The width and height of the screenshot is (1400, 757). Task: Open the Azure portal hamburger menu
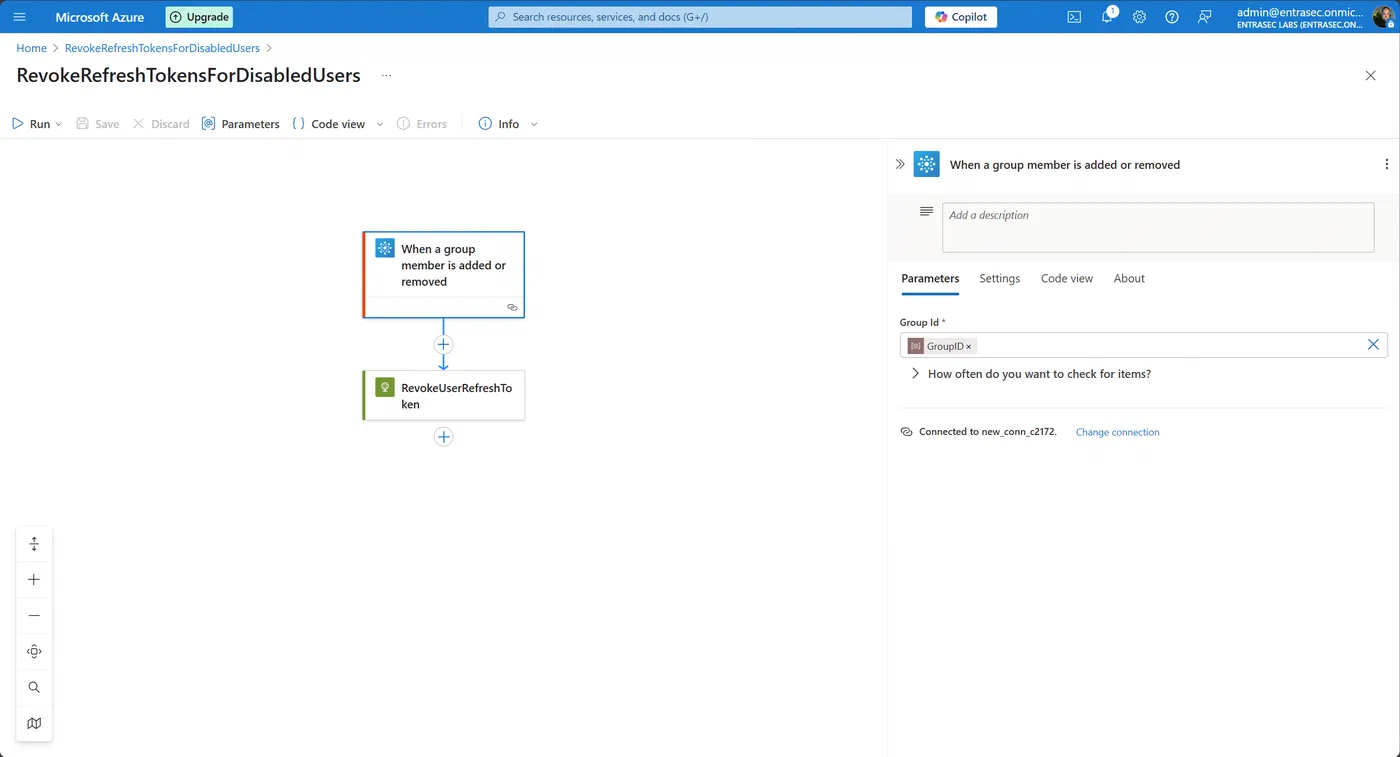coord(19,17)
